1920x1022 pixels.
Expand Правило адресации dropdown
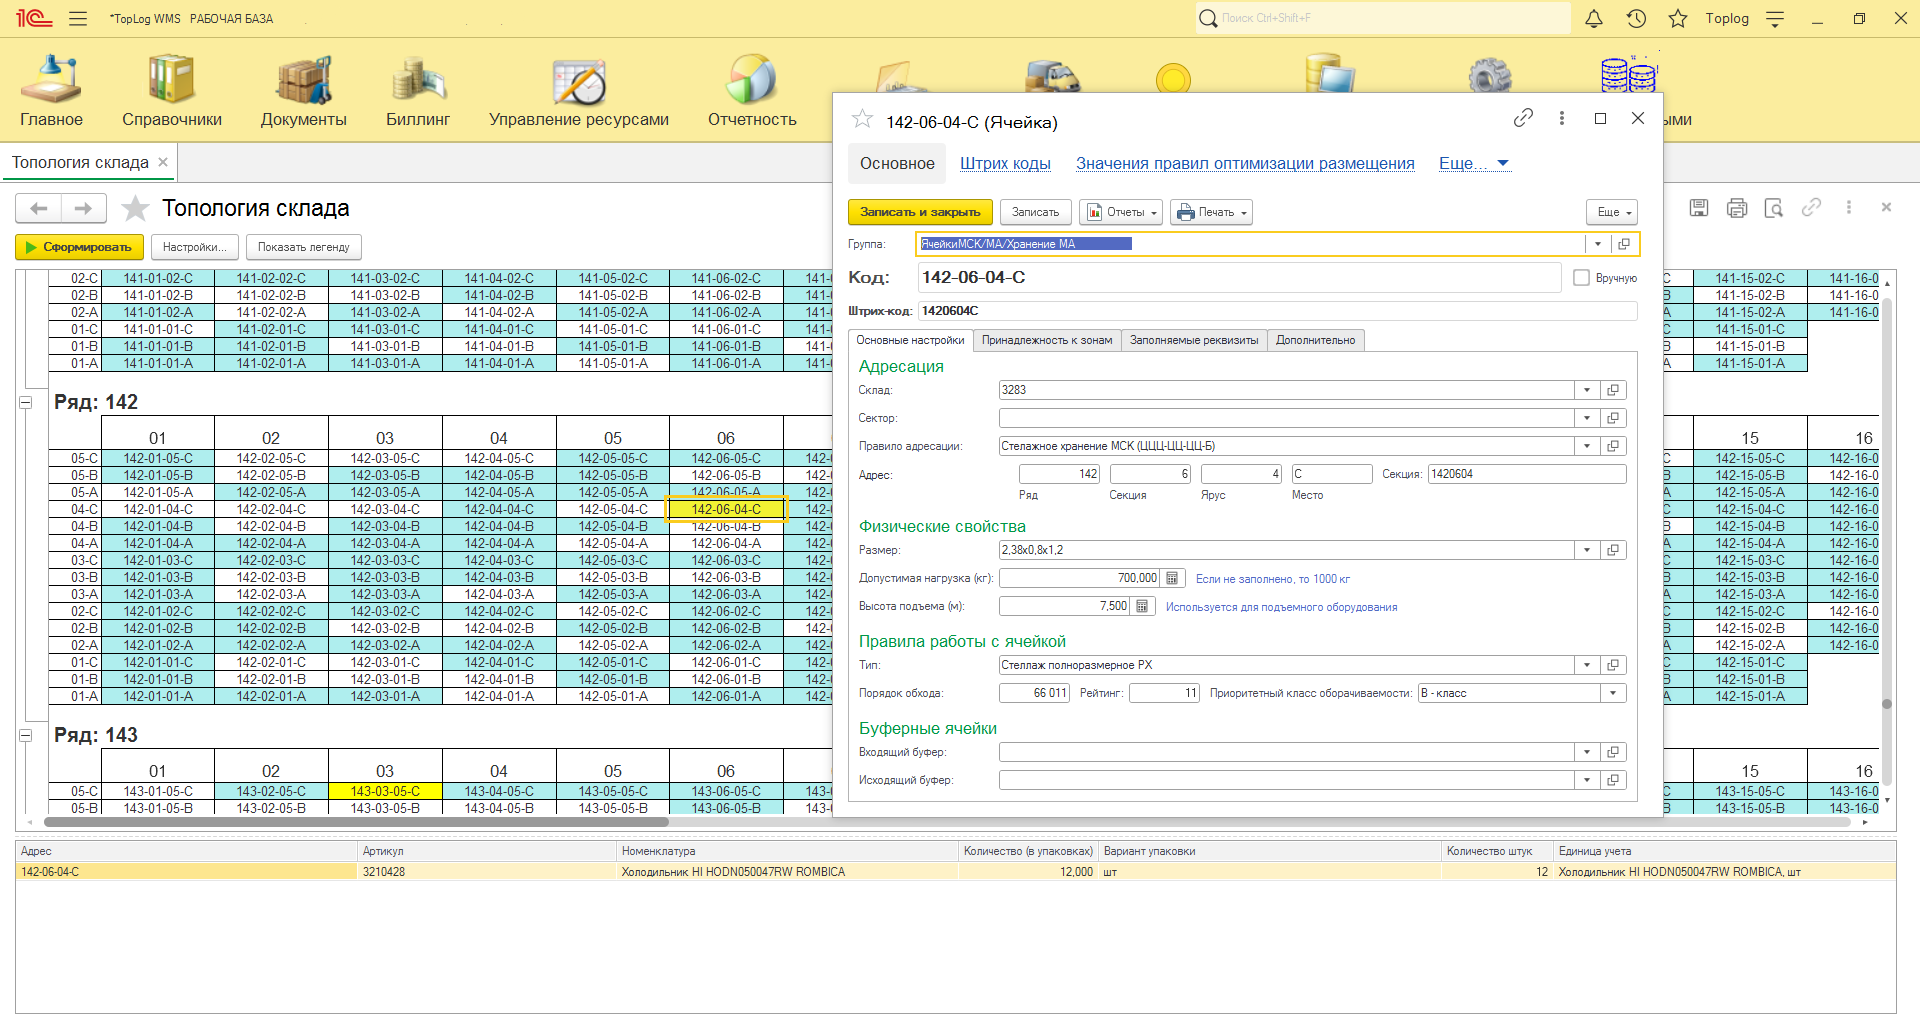(x=1587, y=446)
